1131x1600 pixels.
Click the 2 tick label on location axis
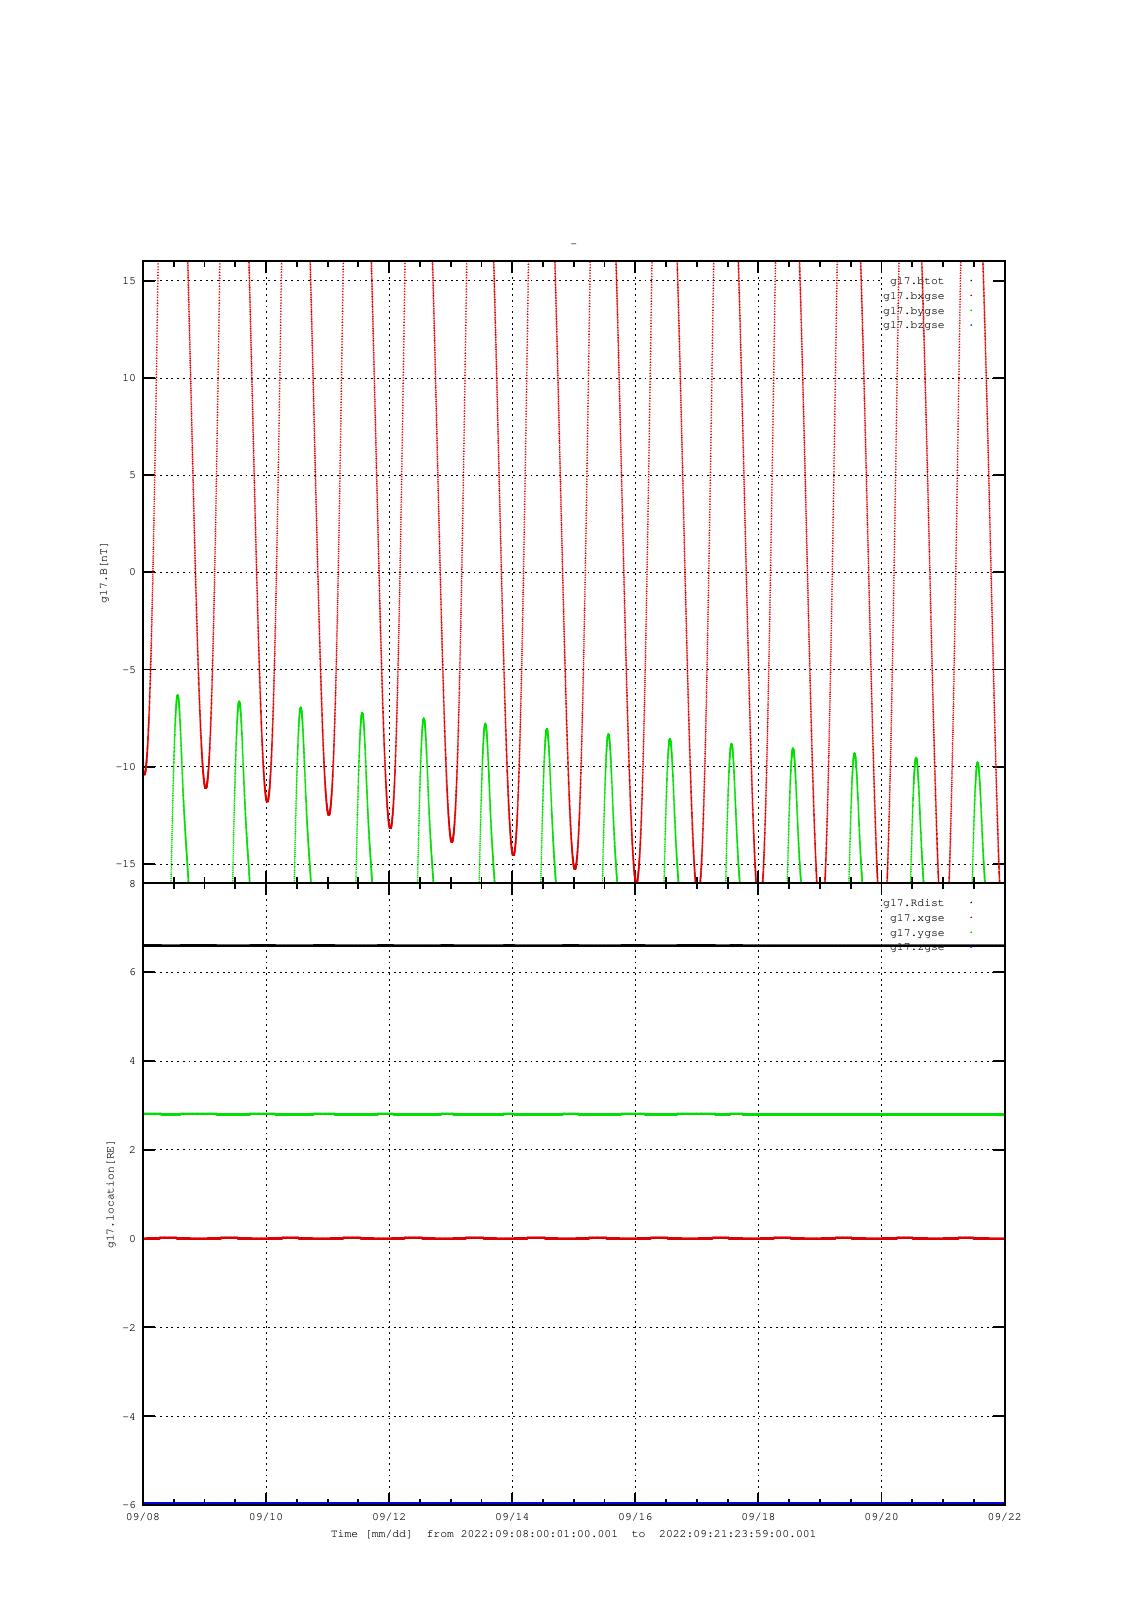[x=132, y=1150]
